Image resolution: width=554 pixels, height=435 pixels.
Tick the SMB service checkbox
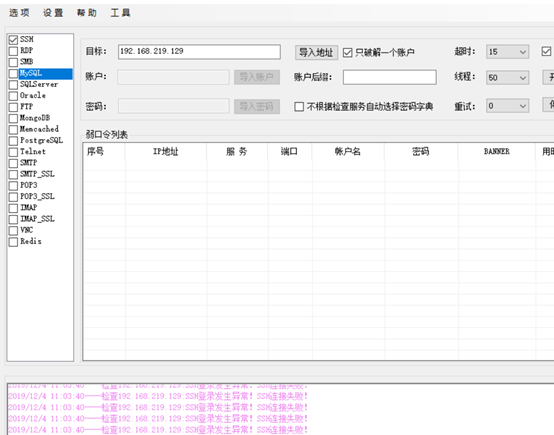click(13, 63)
